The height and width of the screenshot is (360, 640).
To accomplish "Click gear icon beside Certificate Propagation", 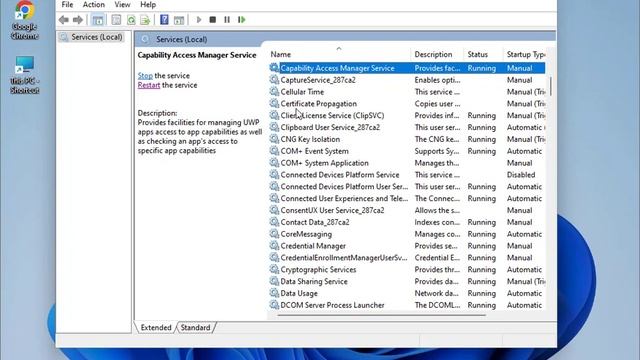I will pyautogui.click(x=274, y=104).
